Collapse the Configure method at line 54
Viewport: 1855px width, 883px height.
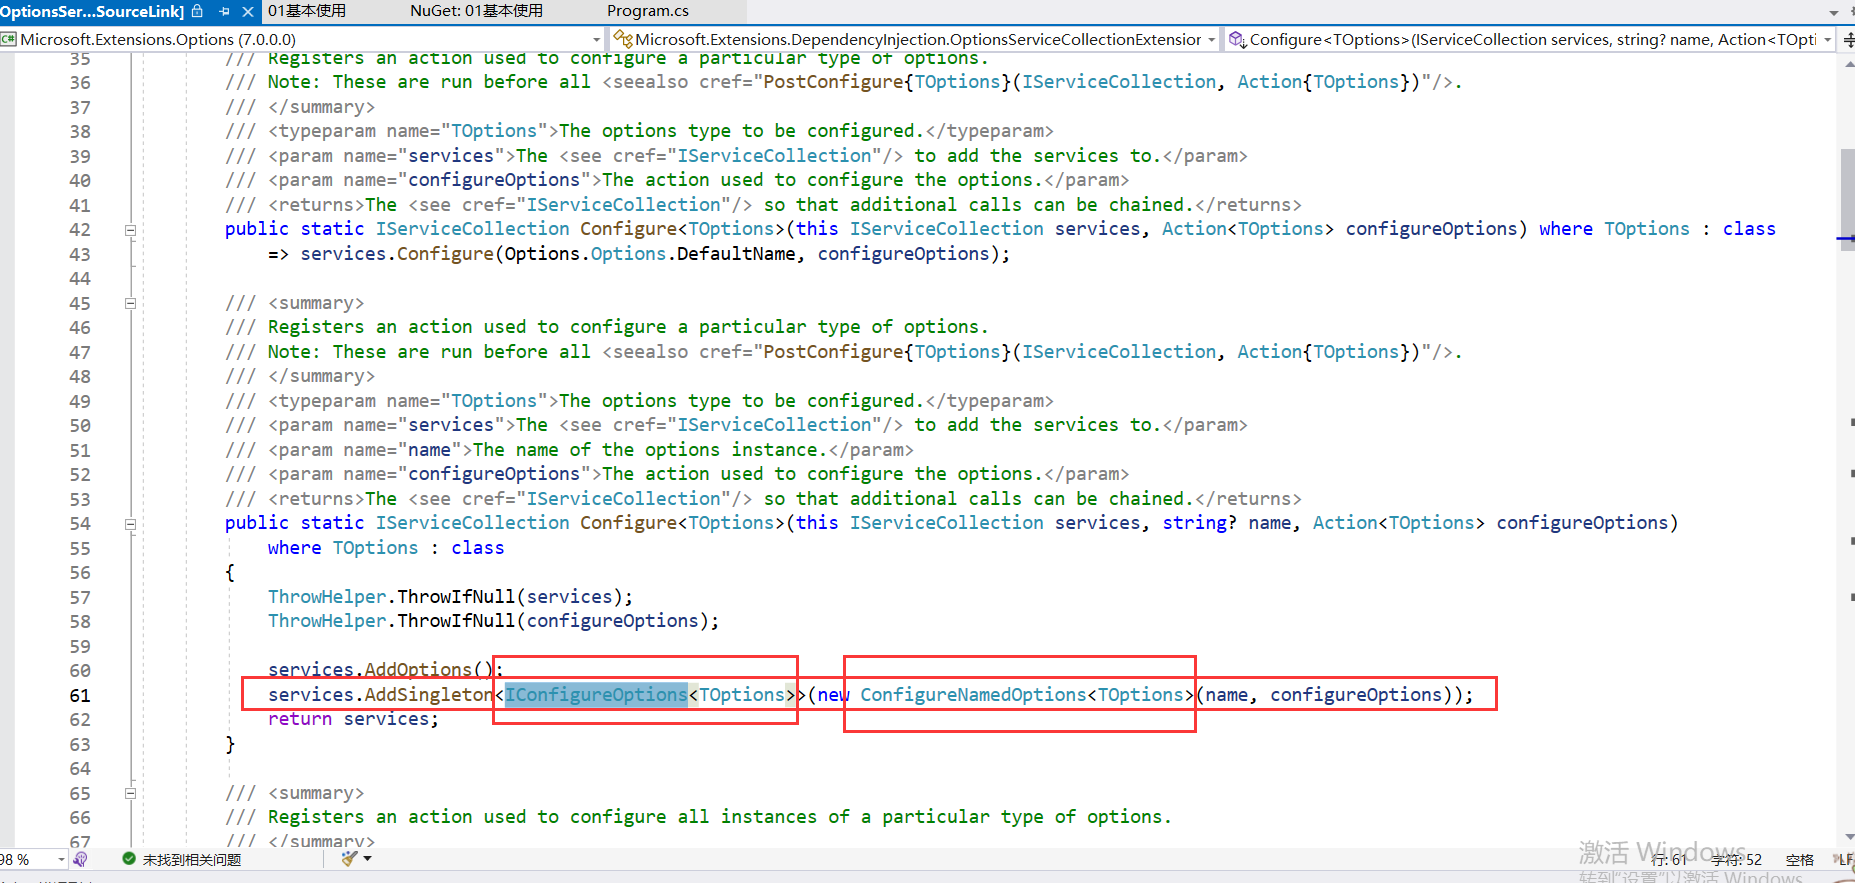coord(130,524)
